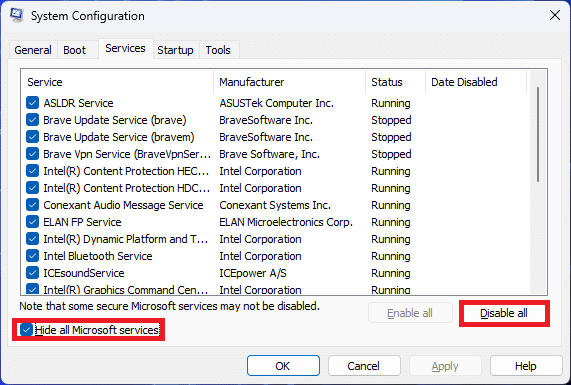Select the Services tab
Viewport: 571px width, 385px height.
(x=125, y=48)
